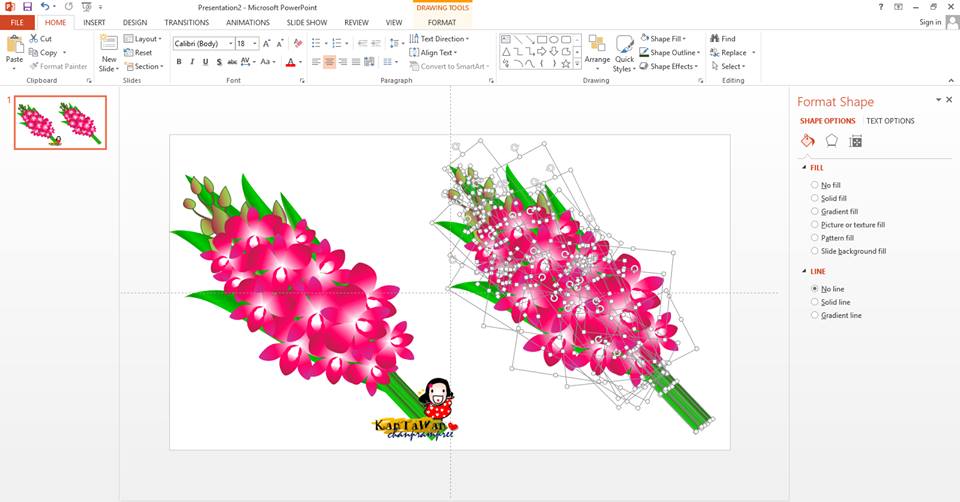Collapse the LINE section in Format Shape

click(804, 271)
